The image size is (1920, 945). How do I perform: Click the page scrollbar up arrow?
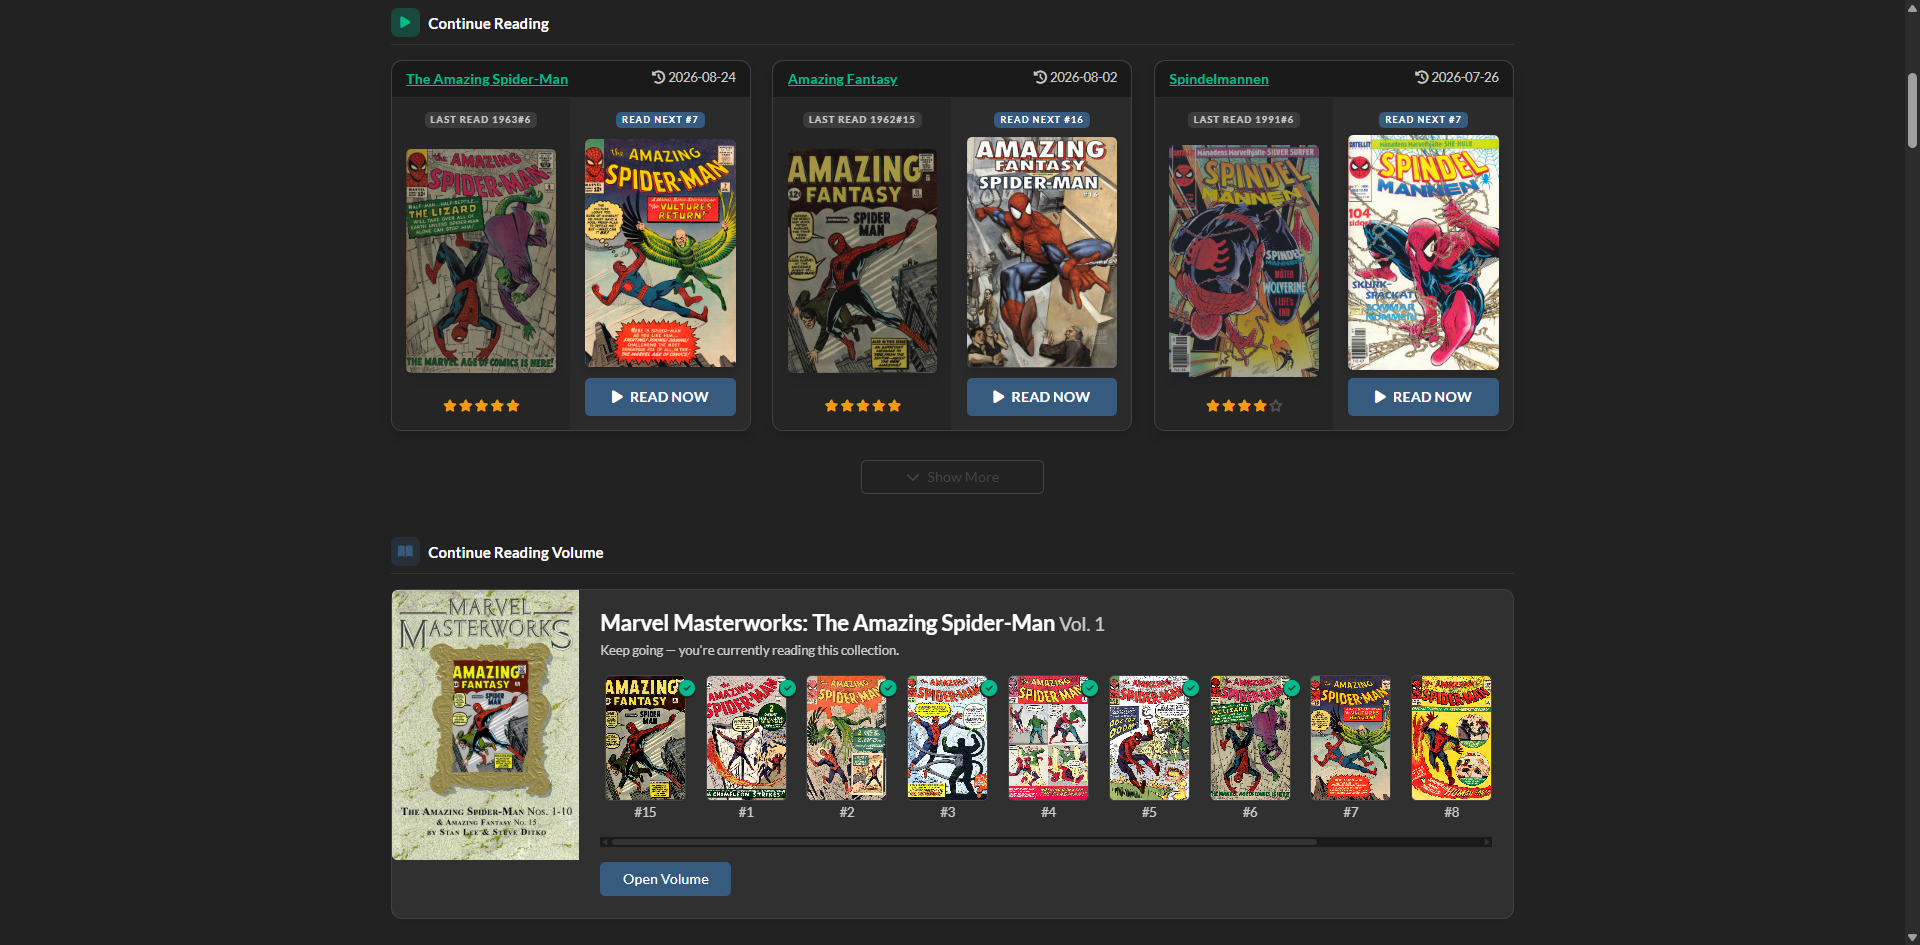1912,7
